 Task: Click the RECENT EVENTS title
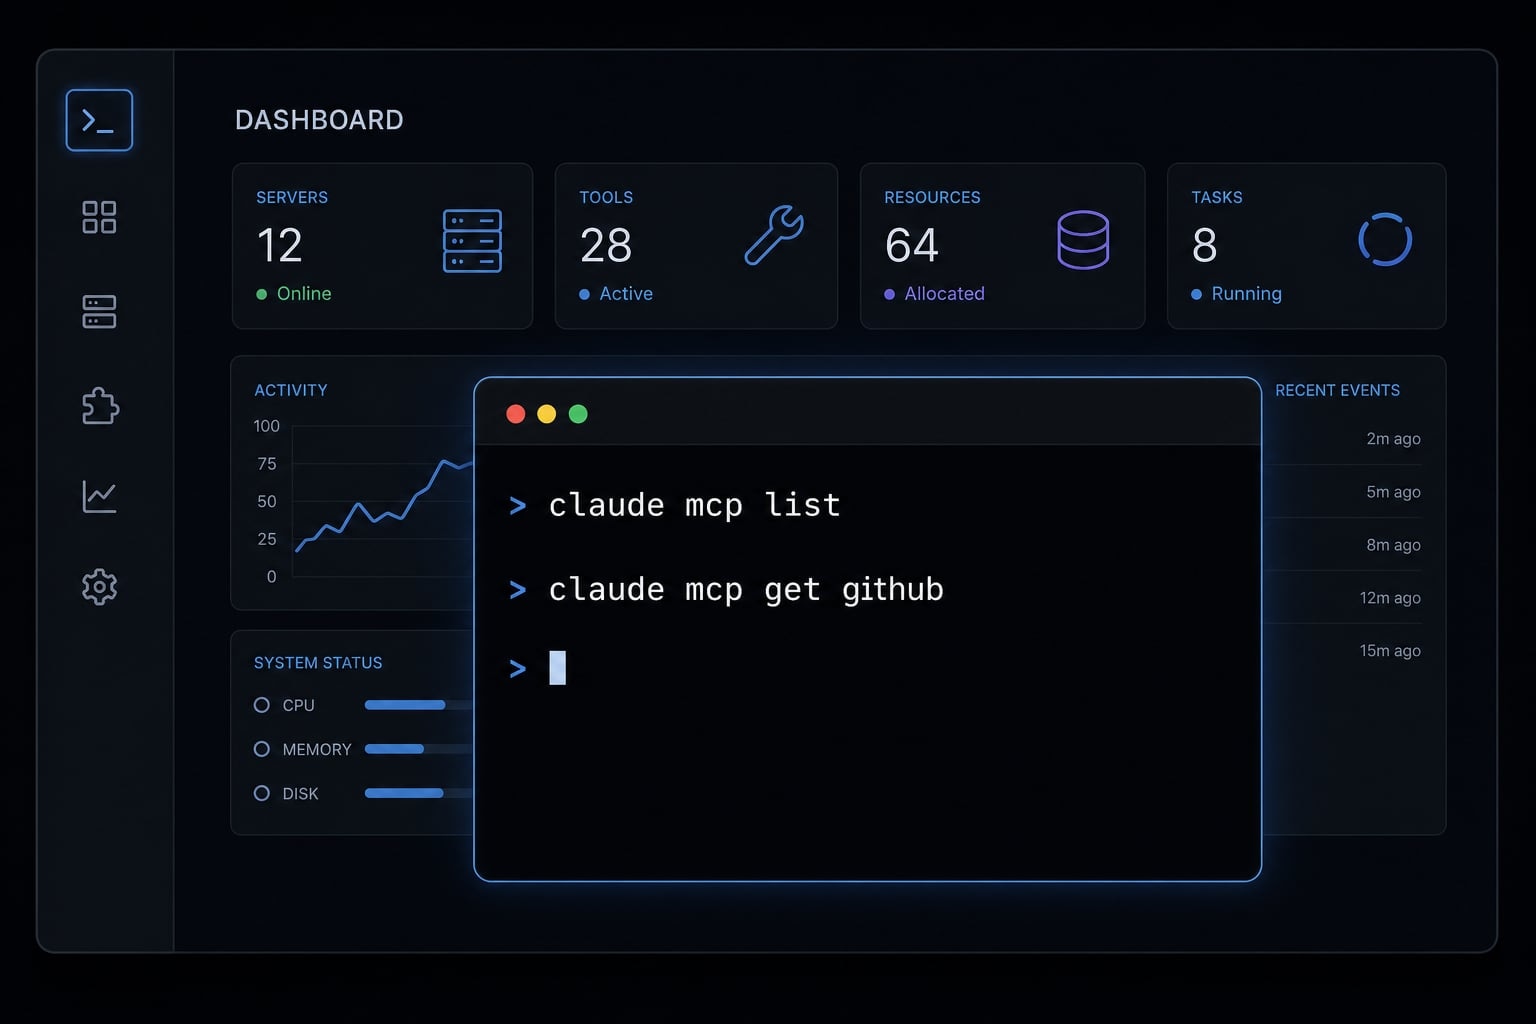pos(1337,390)
